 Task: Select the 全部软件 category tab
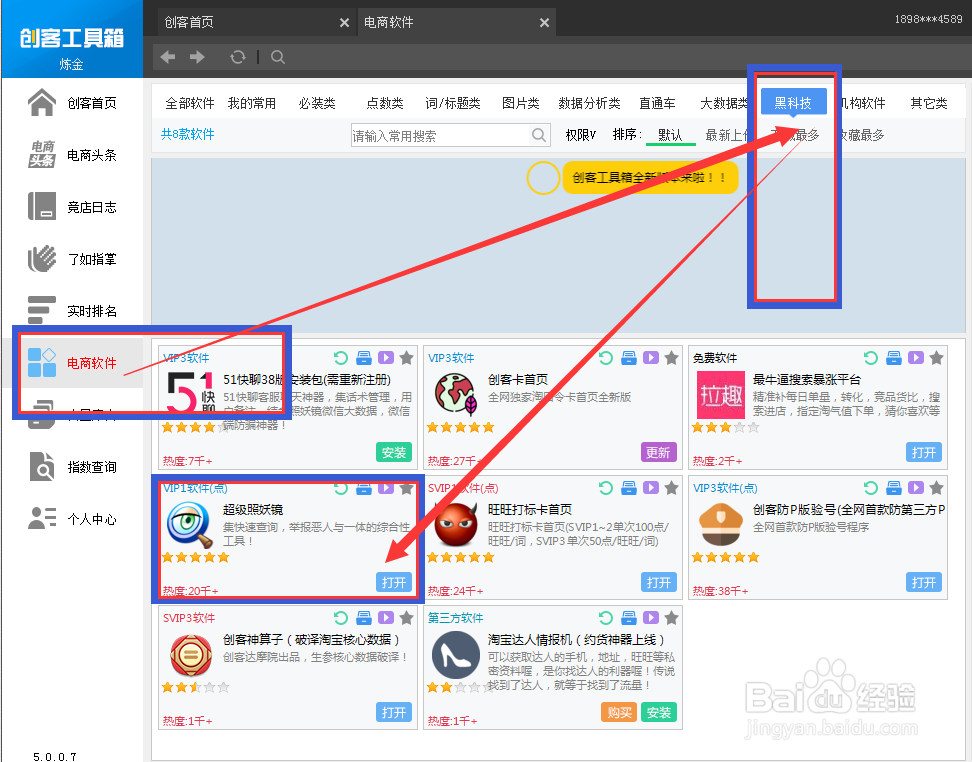click(x=189, y=103)
